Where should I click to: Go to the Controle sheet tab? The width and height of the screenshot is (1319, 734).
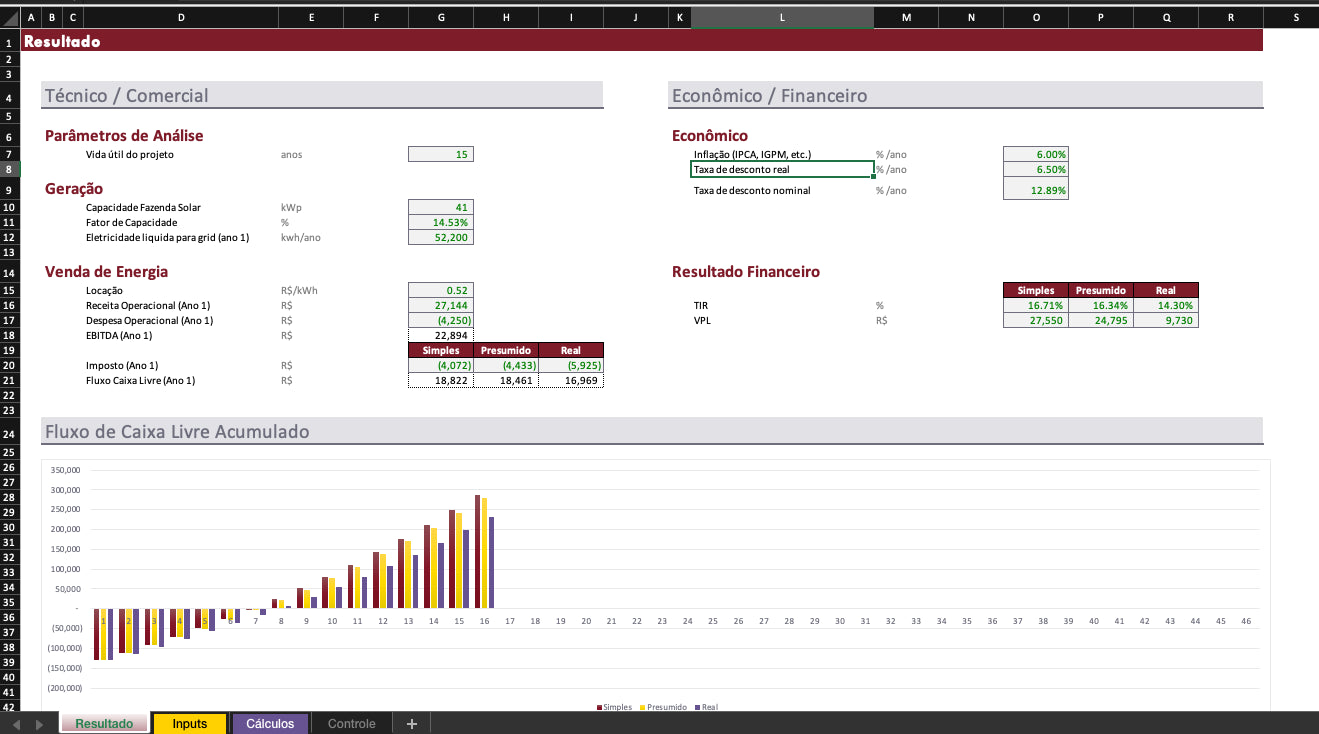pos(351,724)
